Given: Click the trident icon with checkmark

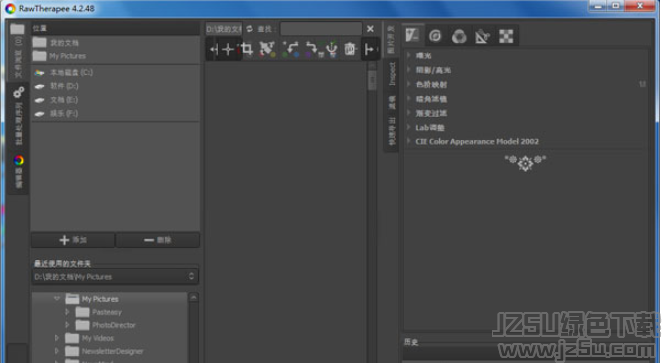Looking at the screenshot, I should coord(332,49).
